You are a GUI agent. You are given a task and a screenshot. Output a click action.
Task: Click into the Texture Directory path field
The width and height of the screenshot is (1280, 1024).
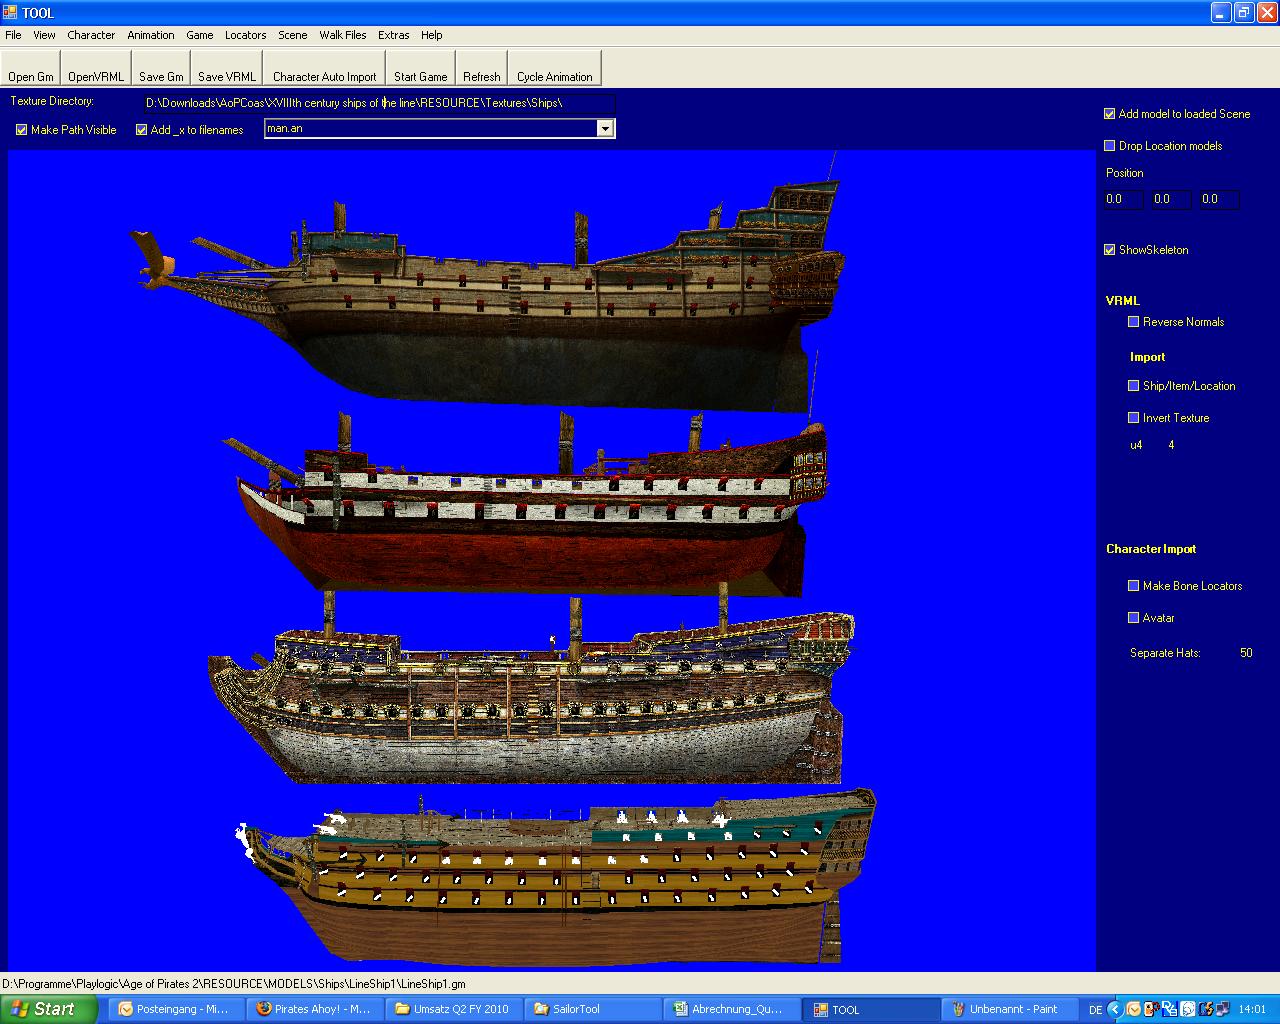pyautogui.click(x=379, y=103)
